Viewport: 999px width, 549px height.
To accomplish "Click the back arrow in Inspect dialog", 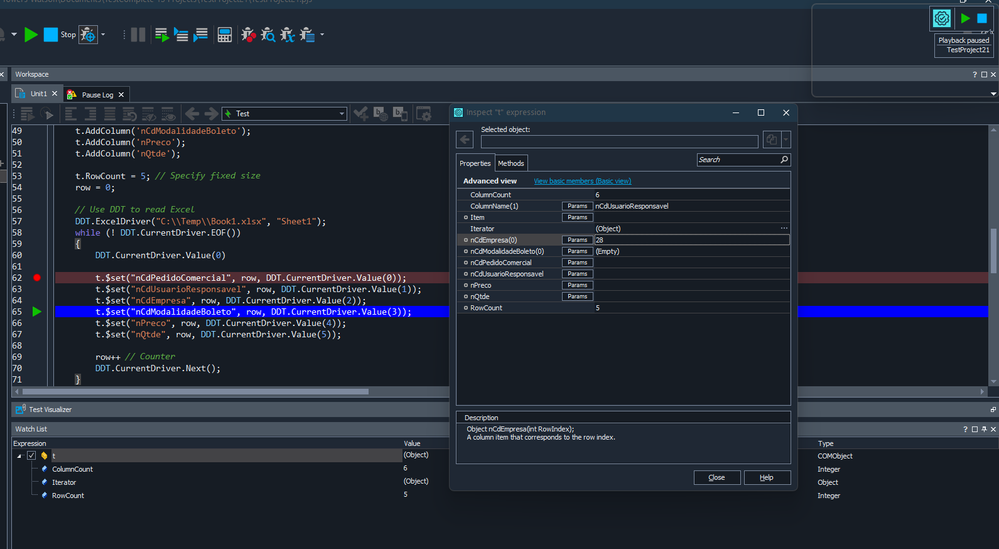I will [465, 141].
